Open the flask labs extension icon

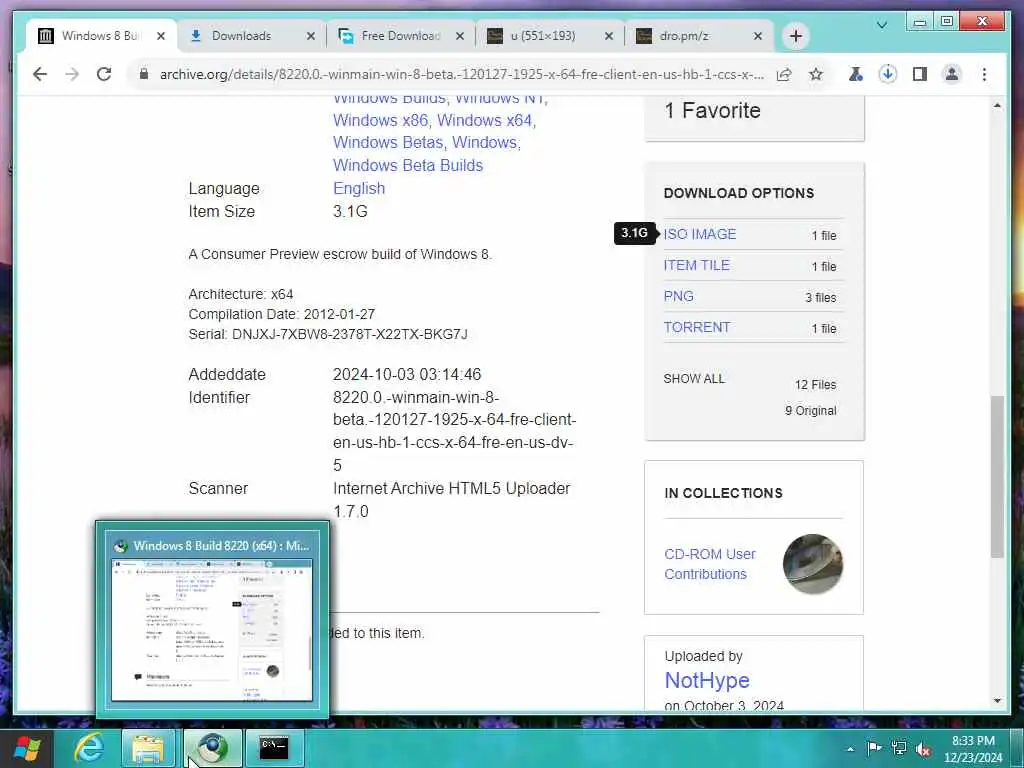click(x=856, y=74)
